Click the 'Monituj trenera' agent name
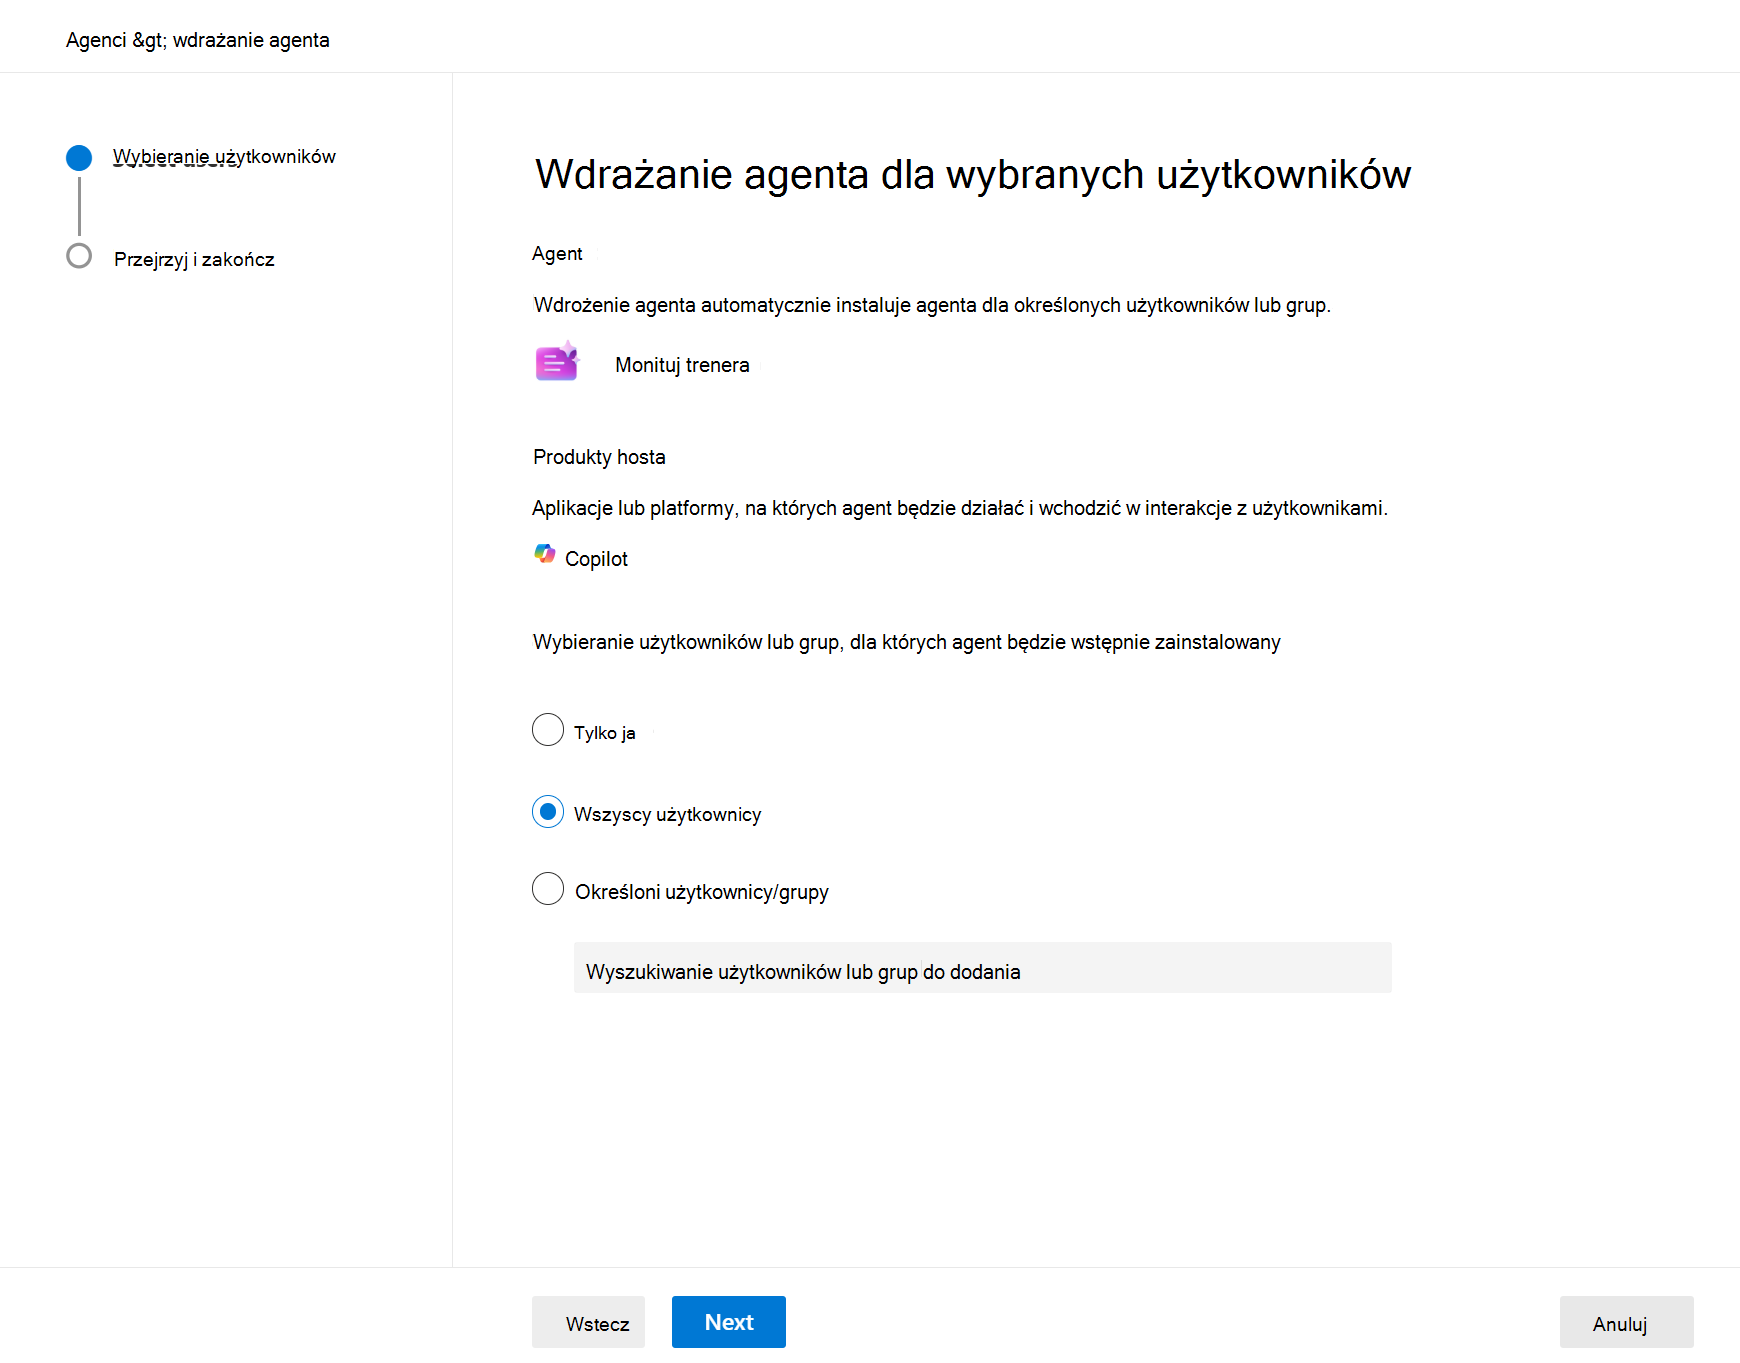1740x1363 pixels. (x=682, y=365)
